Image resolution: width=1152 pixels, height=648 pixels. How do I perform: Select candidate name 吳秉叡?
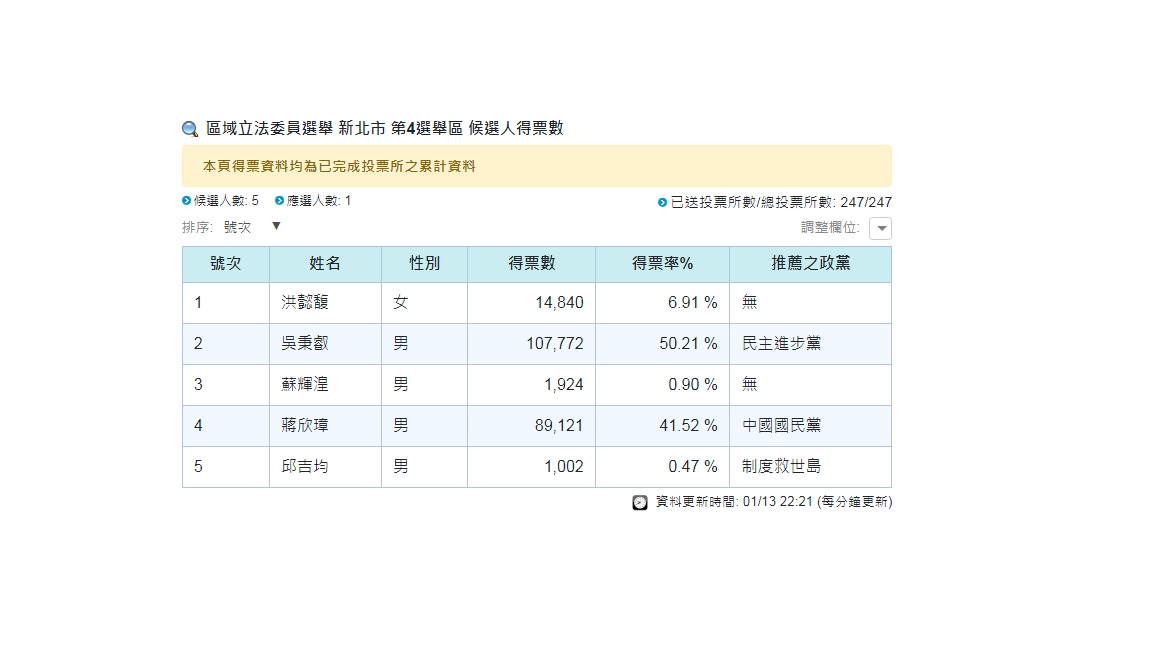coord(305,344)
